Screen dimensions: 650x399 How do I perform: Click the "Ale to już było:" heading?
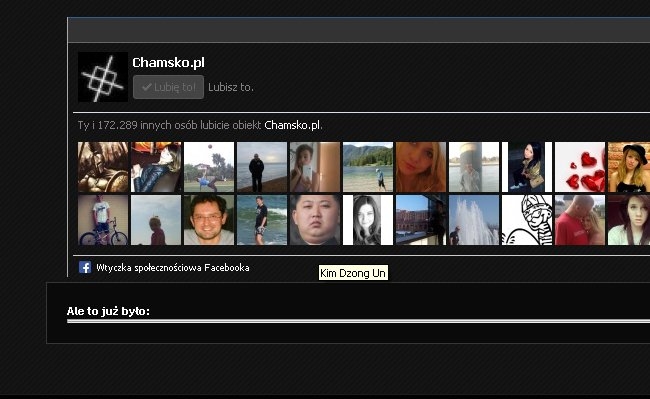click(108, 311)
